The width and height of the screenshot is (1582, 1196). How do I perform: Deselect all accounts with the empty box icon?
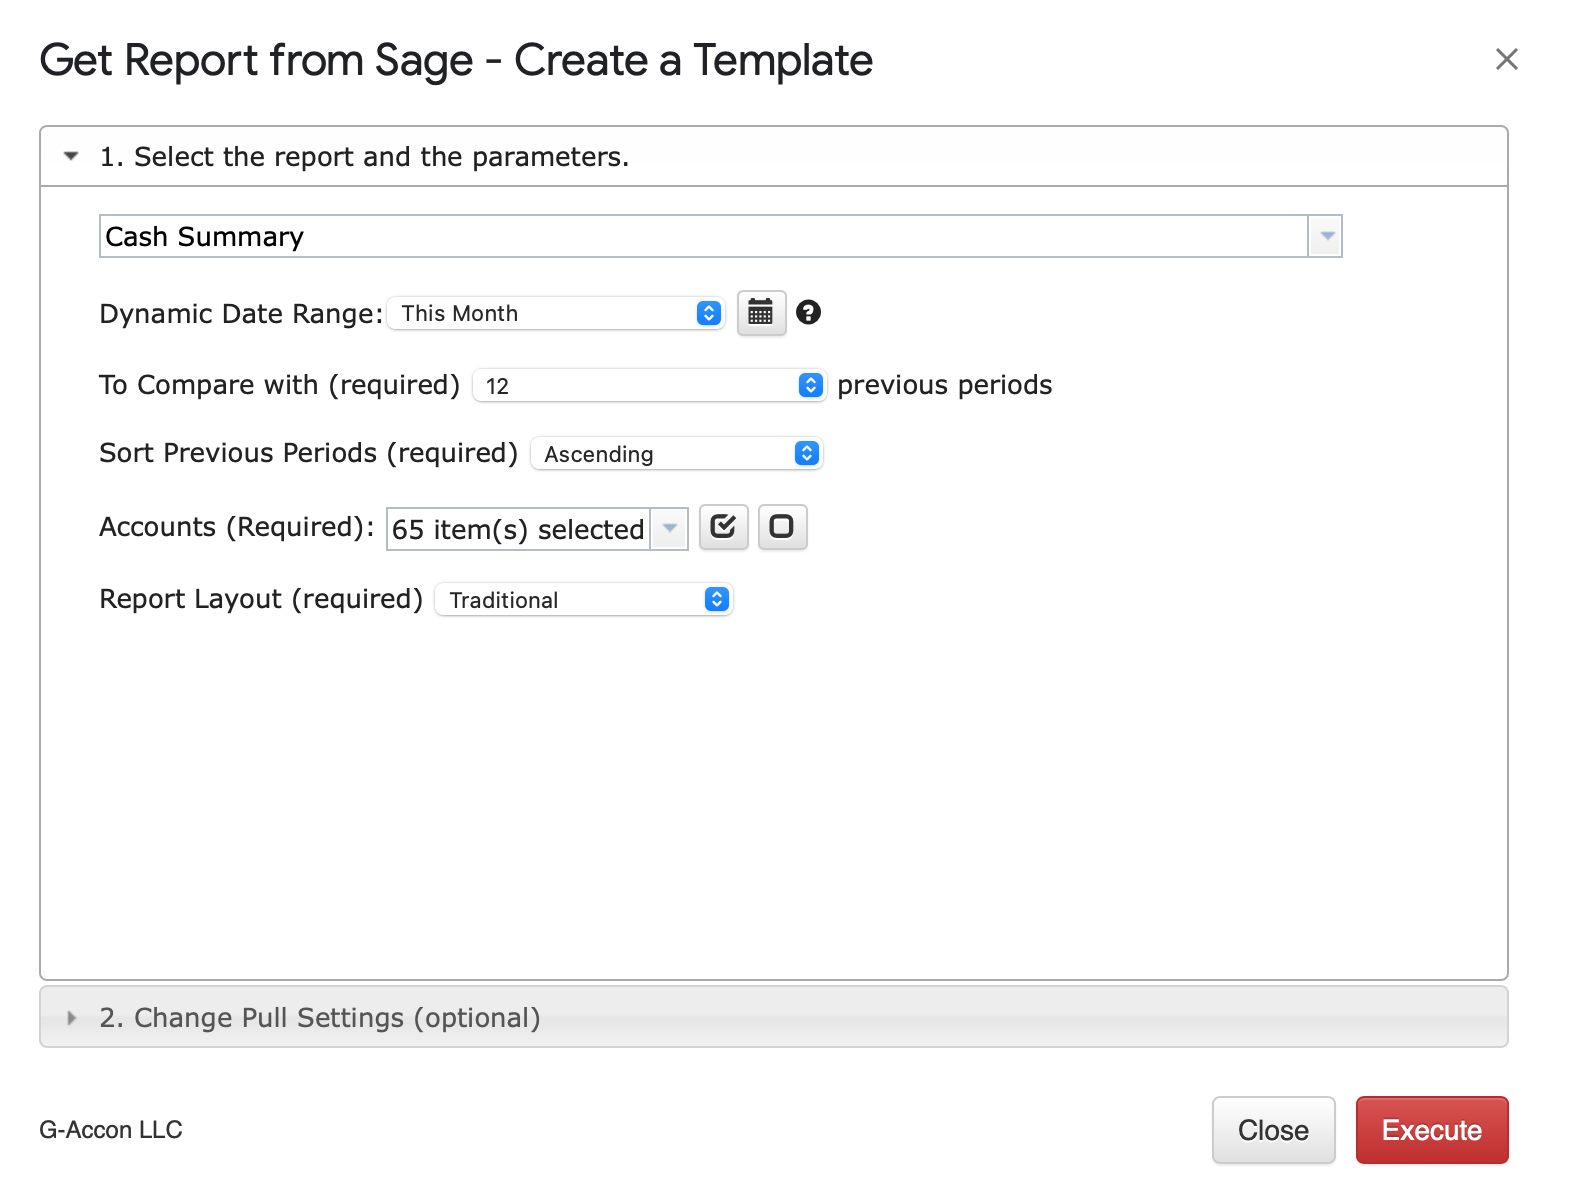(x=782, y=527)
